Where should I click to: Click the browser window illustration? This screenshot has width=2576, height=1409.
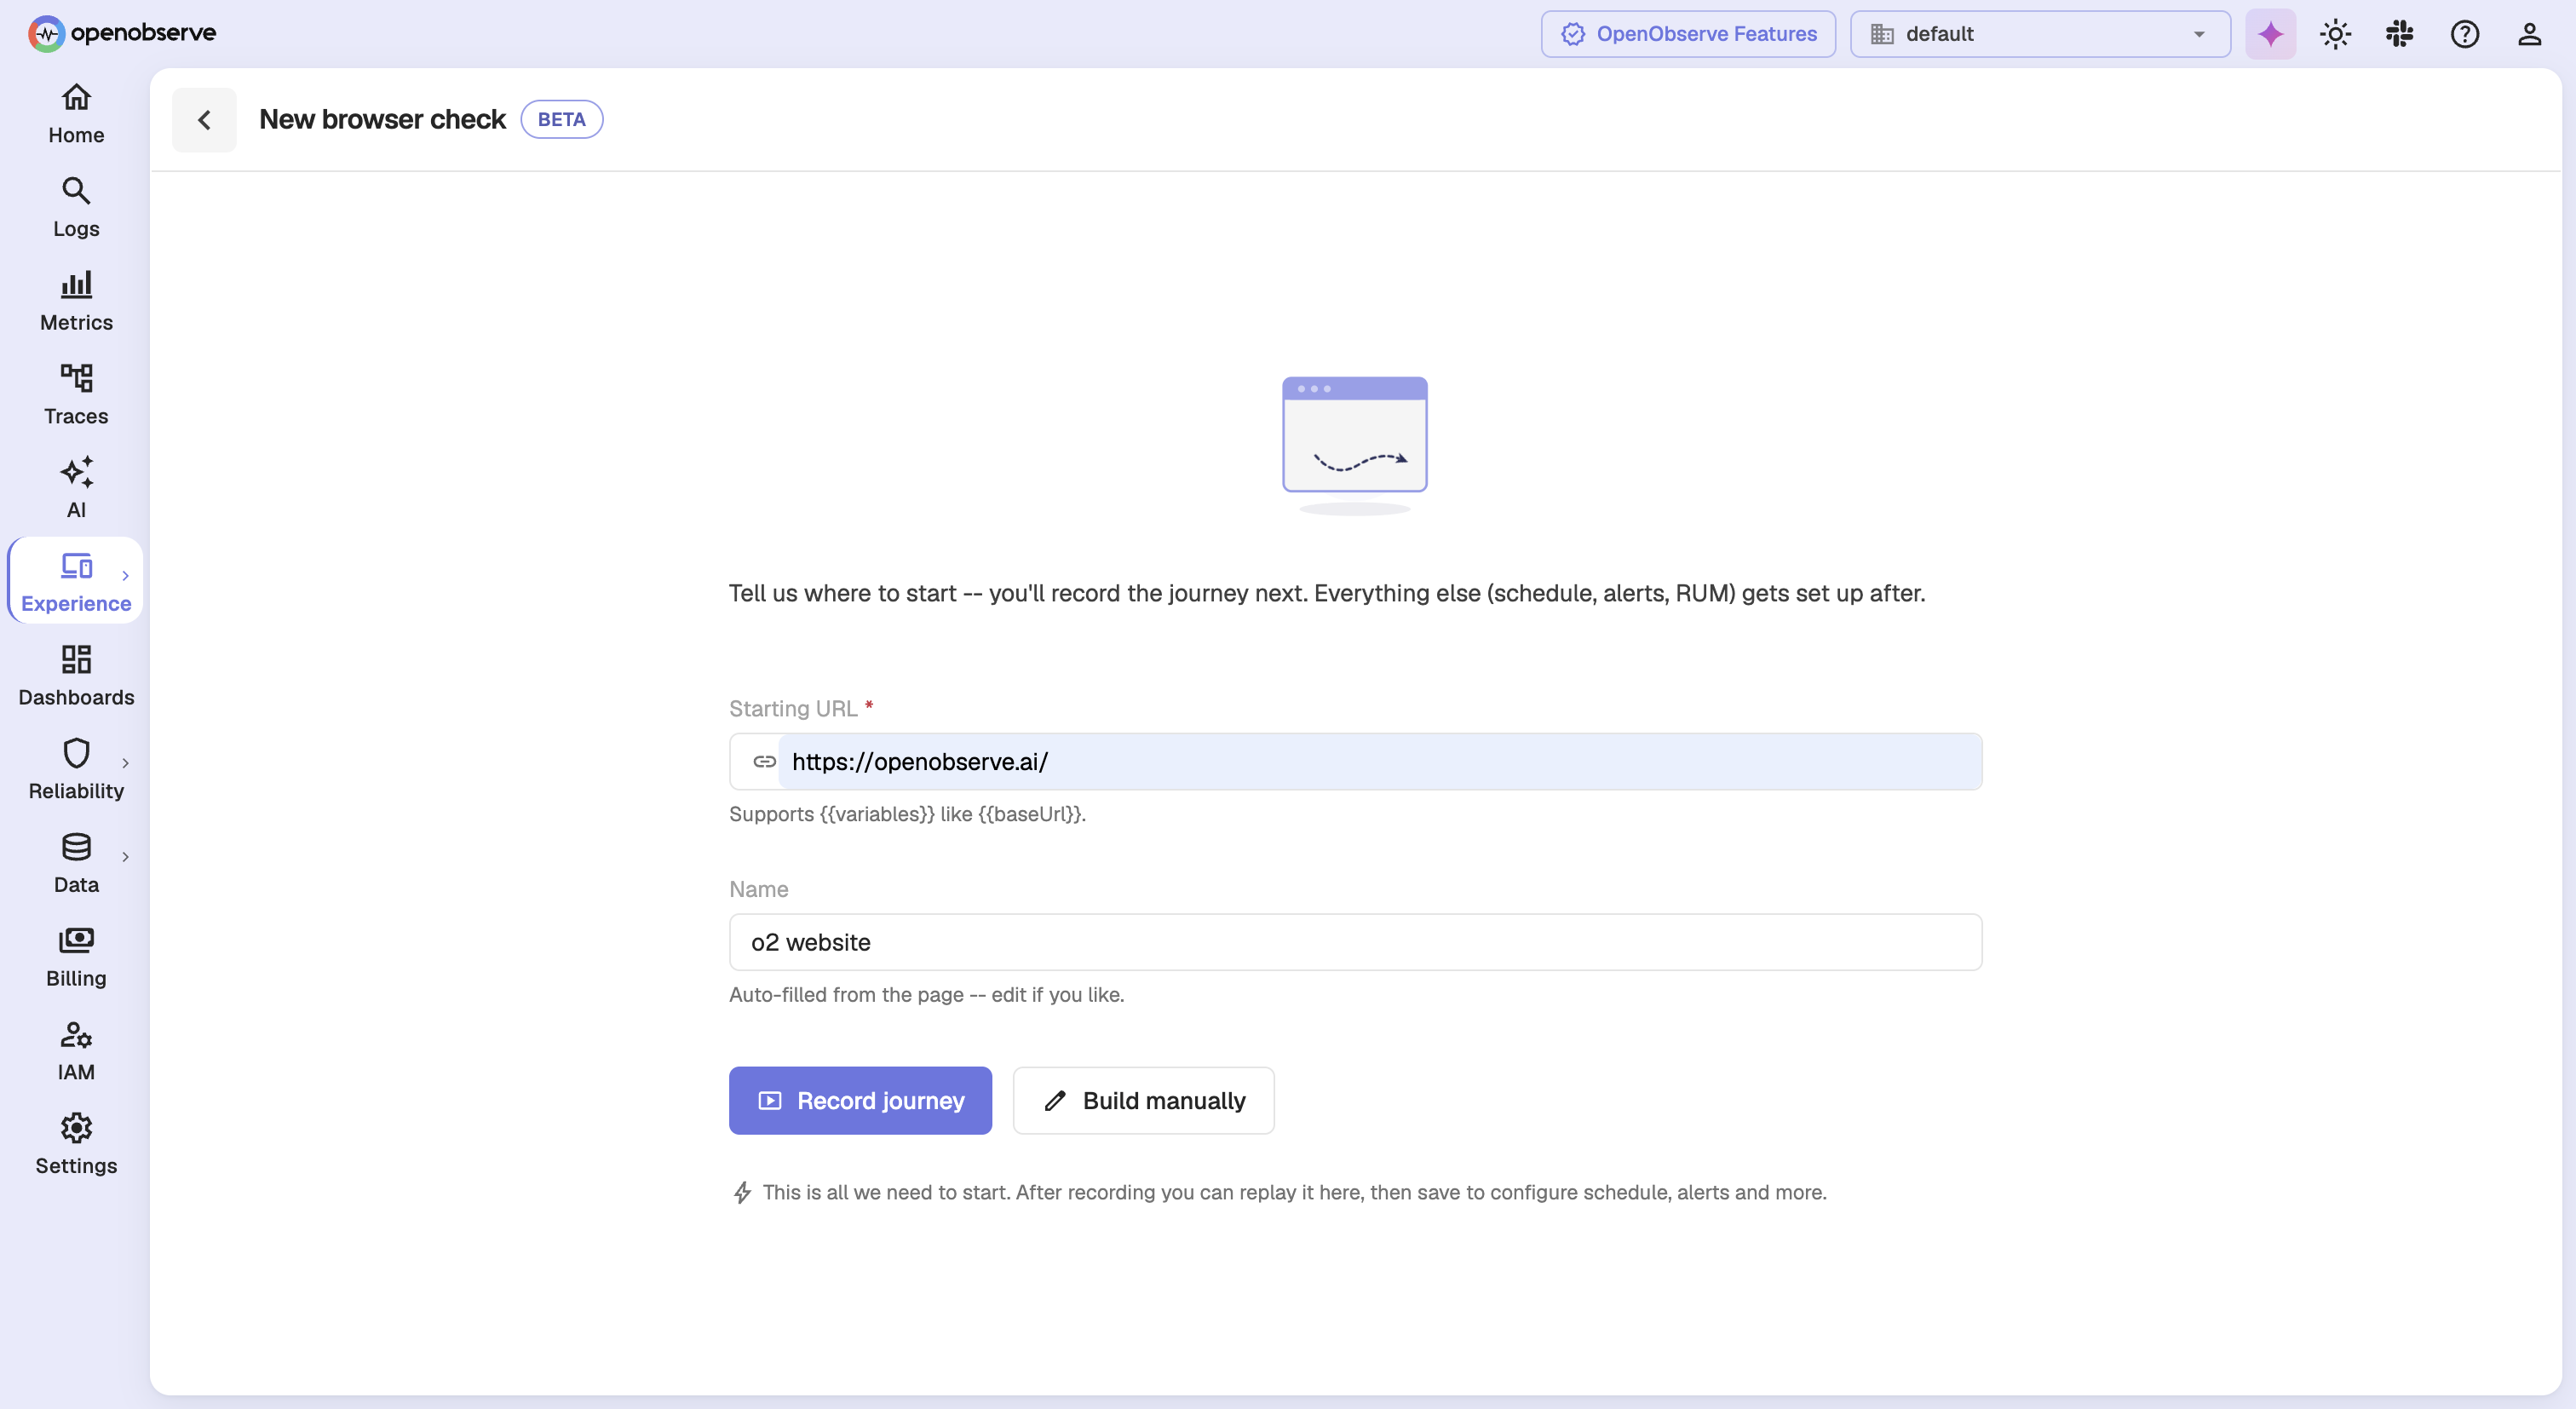pyautogui.click(x=1354, y=445)
